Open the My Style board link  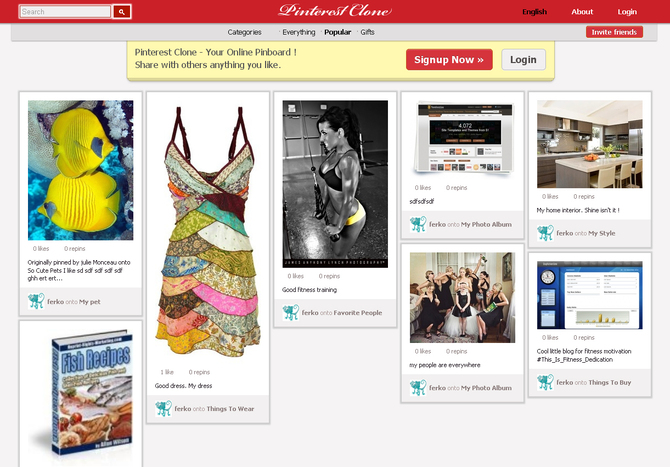pyautogui.click(x=602, y=233)
